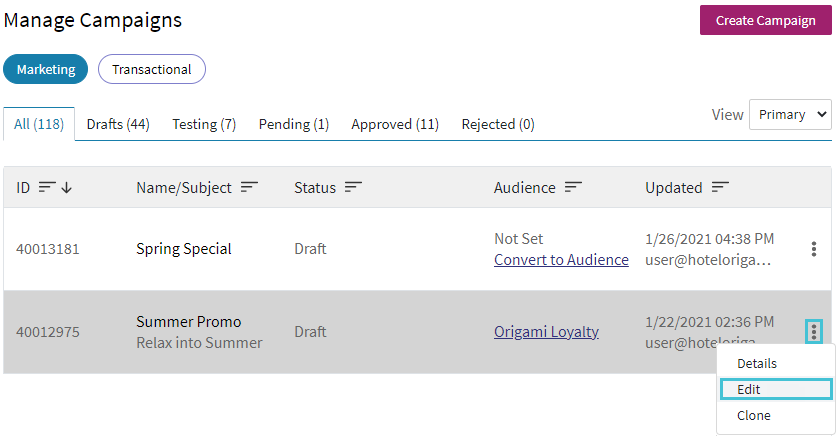Open the View Primary dropdown

(790, 114)
